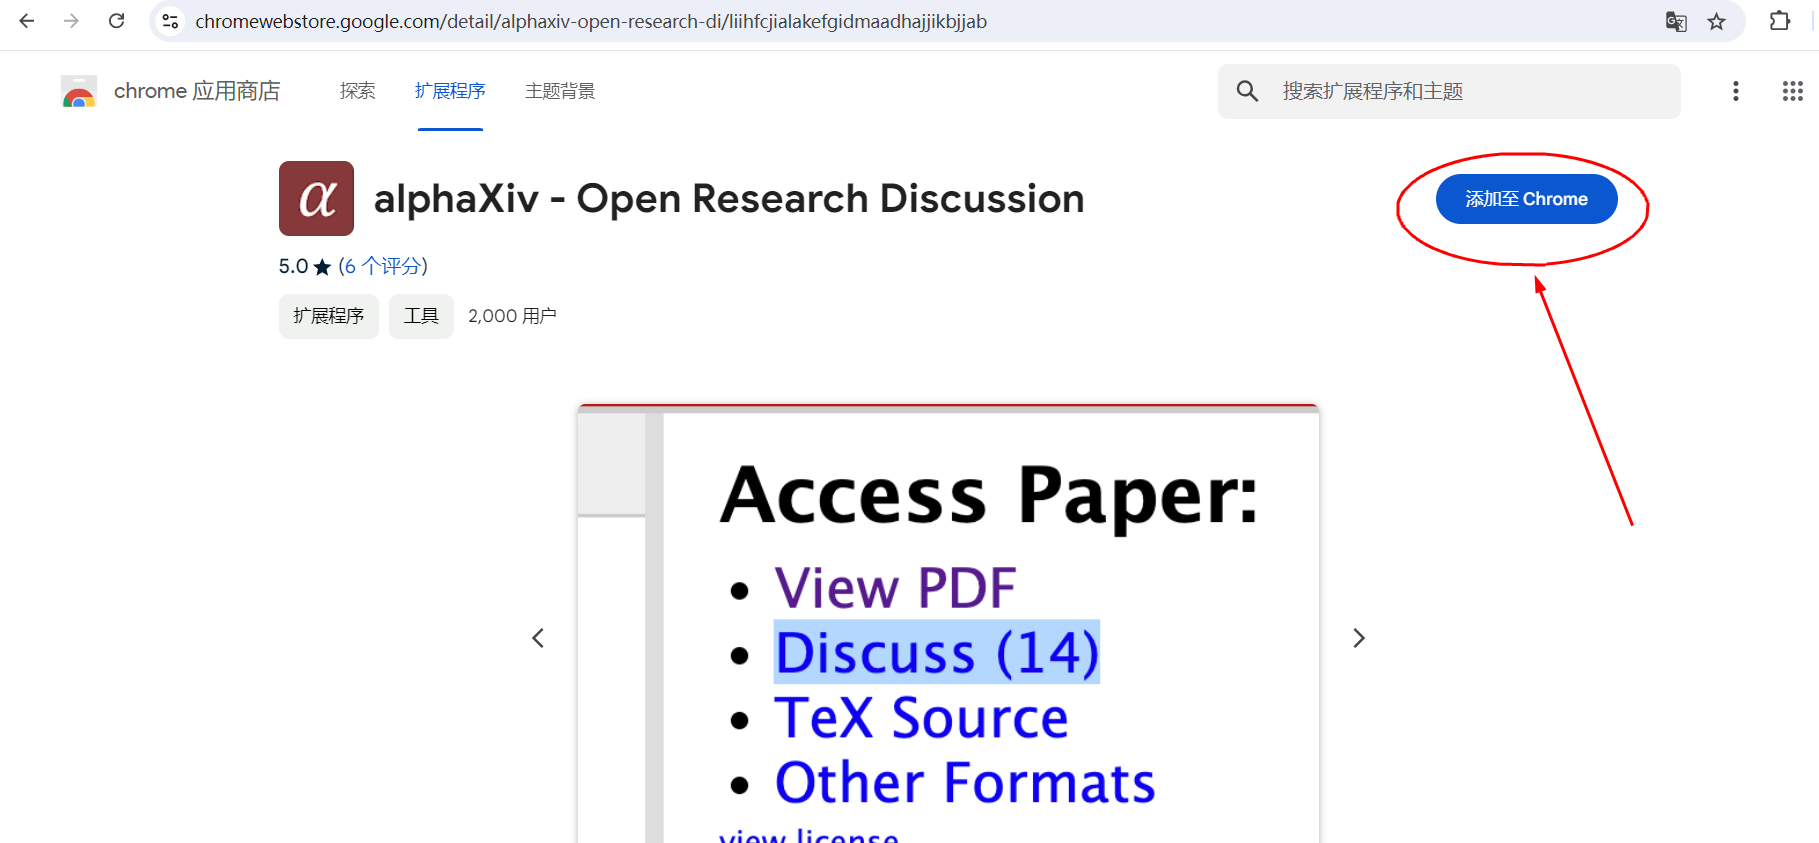The image size is (1819, 843).
Task: Click the search magnifier icon
Action: click(x=1247, y=91)
